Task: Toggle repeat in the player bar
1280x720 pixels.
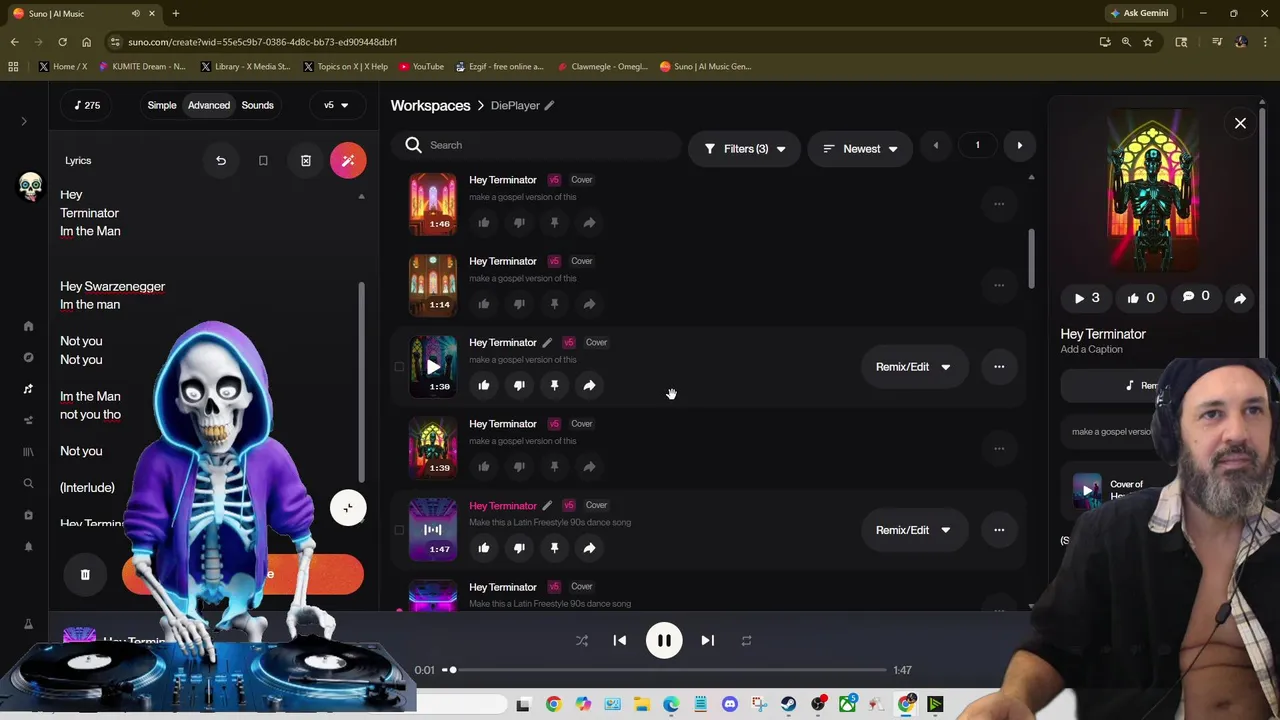Action: coord(746,640)
